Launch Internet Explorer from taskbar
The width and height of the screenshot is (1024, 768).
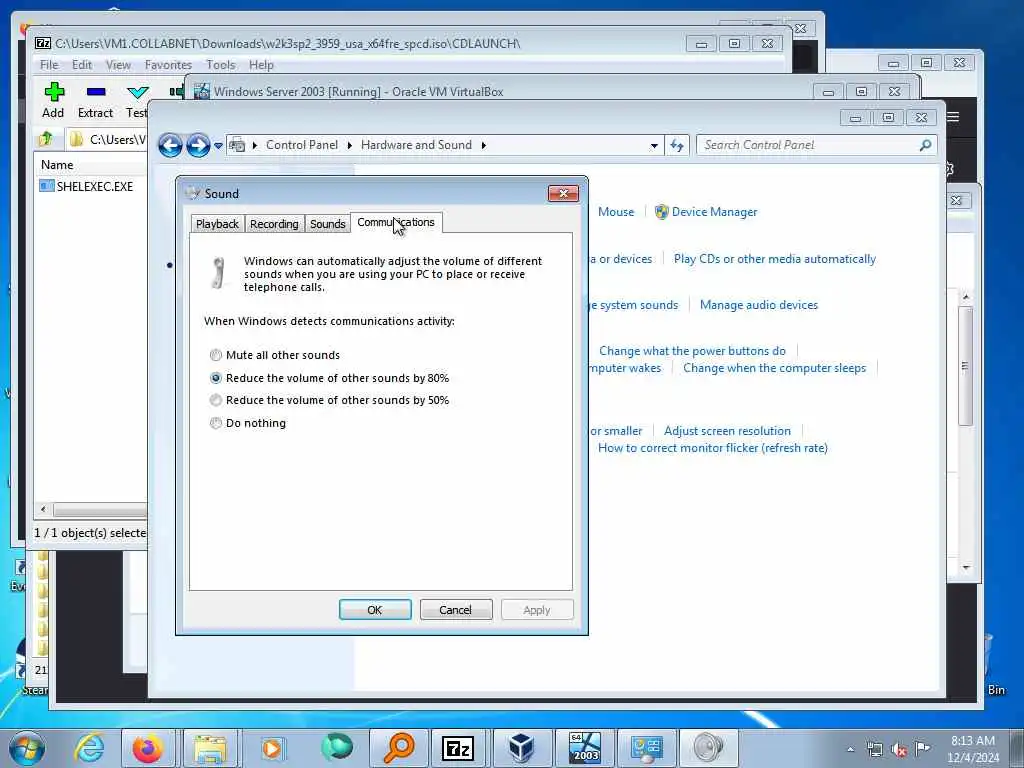[89, 748]
